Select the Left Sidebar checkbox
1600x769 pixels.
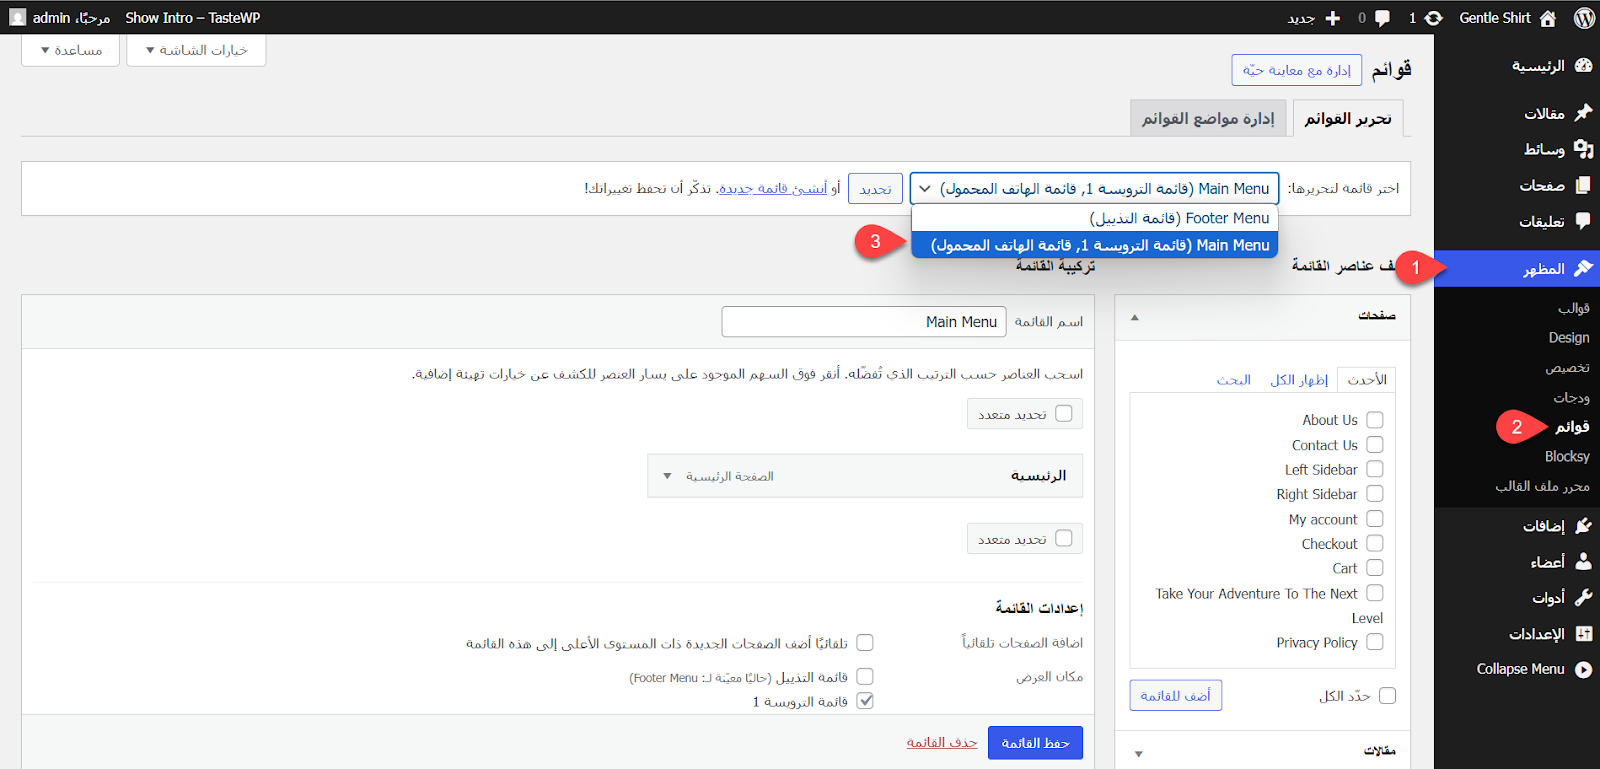pyautogui.click(x=1375, y=469)
